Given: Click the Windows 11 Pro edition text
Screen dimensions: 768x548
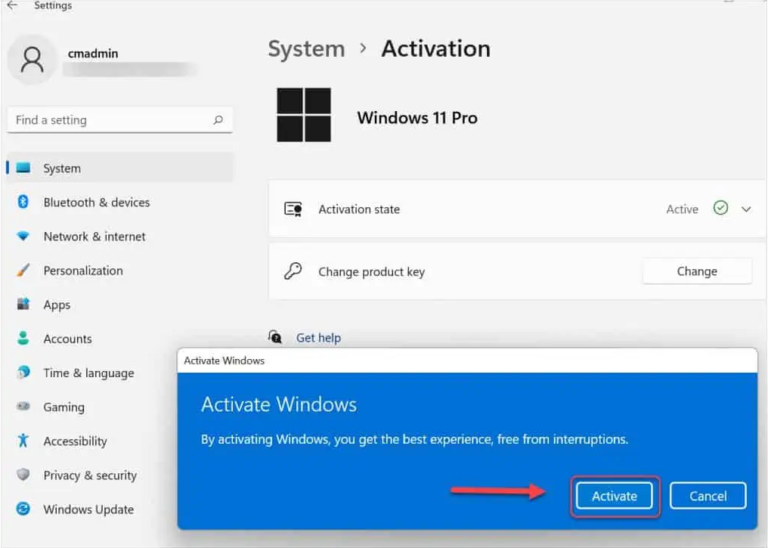Looking at the screenshot, I should point(417,118).
